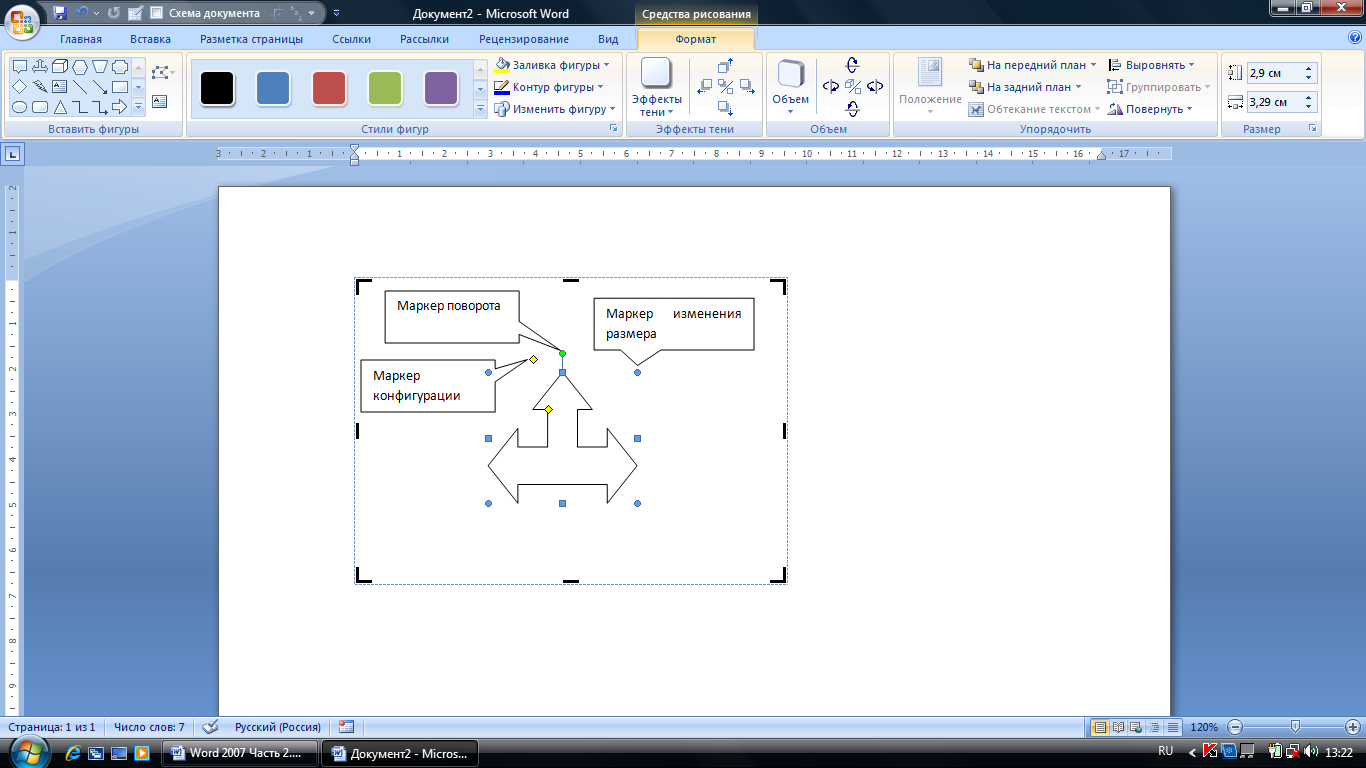Select the straight line shape
Screen dimensions: 1366x768
[x=80, y=87]
